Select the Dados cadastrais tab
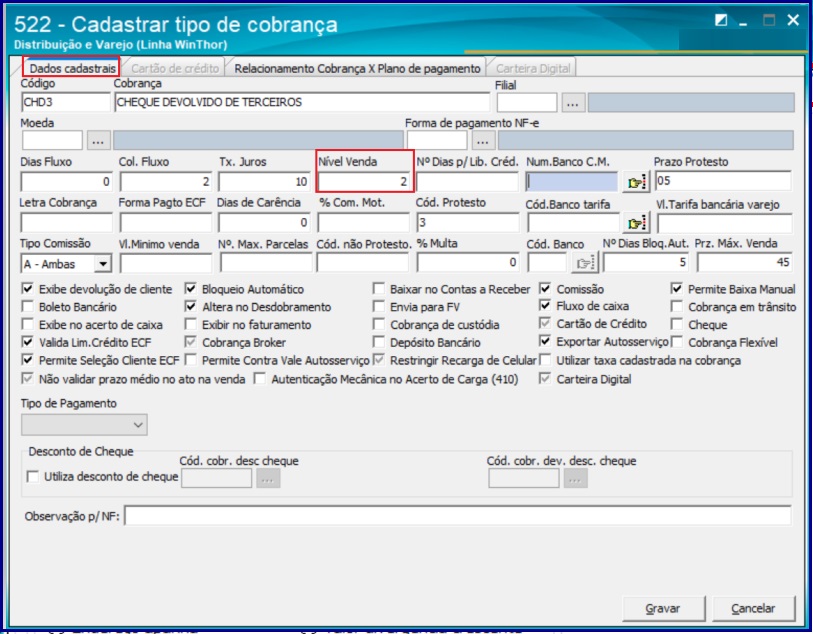This screenshot has width=813, height=634. (x=72, y=68)
